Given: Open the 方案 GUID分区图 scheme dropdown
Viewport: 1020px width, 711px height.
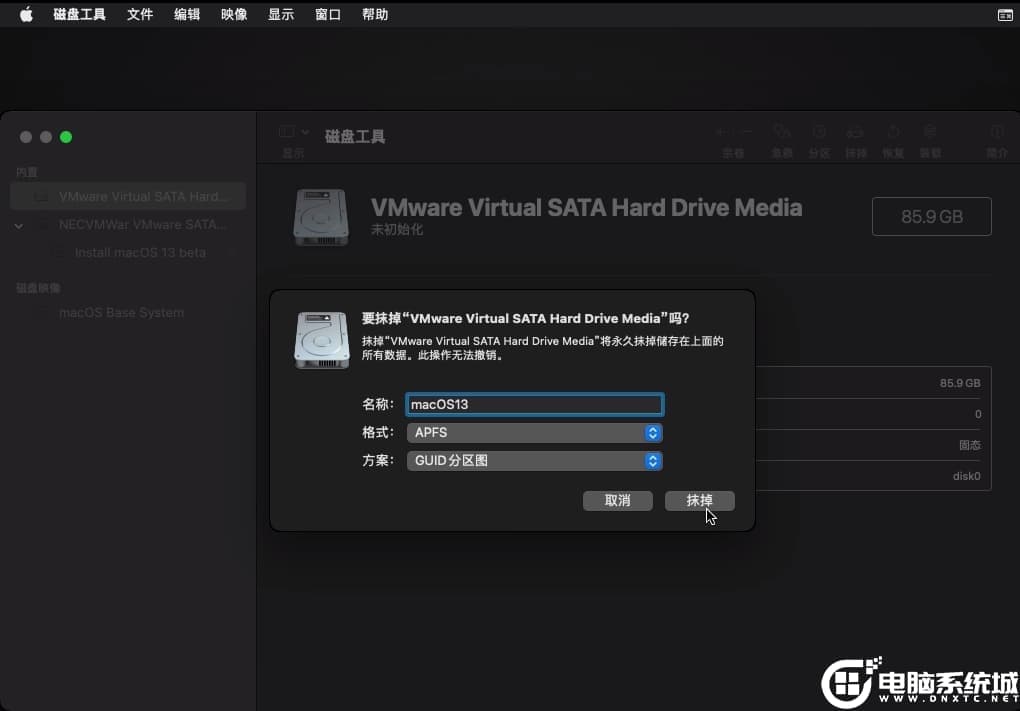Looking at the screenshot, I should point(534,461).
